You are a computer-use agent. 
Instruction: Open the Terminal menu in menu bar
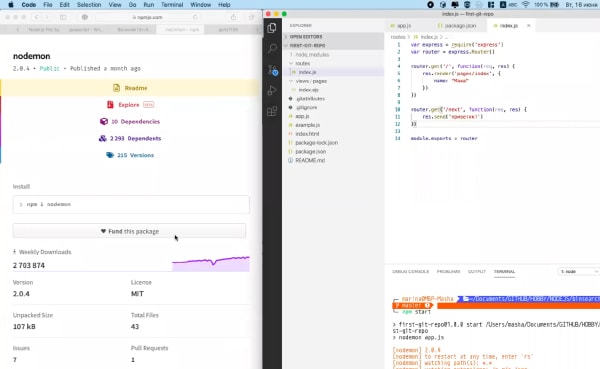(172, 5)
